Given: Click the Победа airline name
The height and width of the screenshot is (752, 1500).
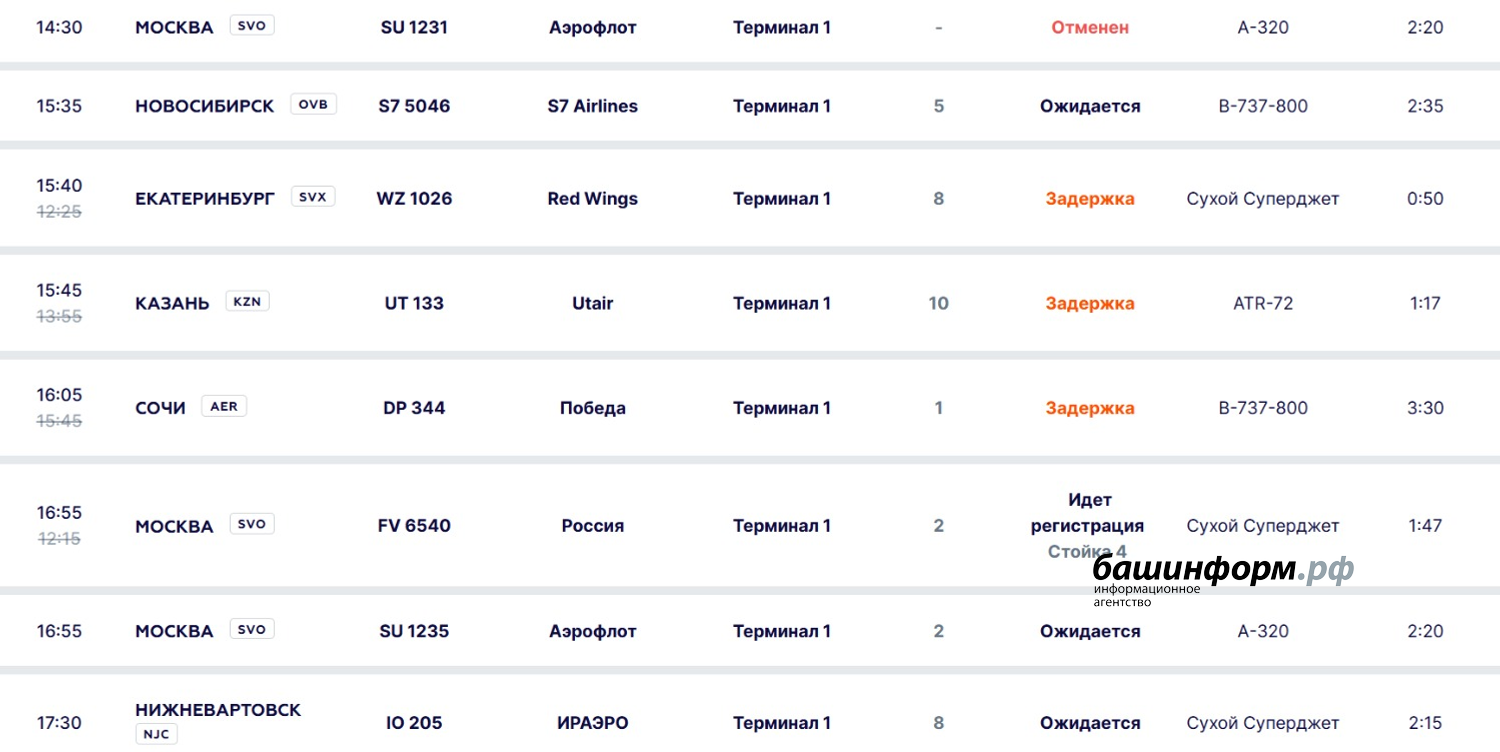Looking at the screenshot, I should pos(592,408).
